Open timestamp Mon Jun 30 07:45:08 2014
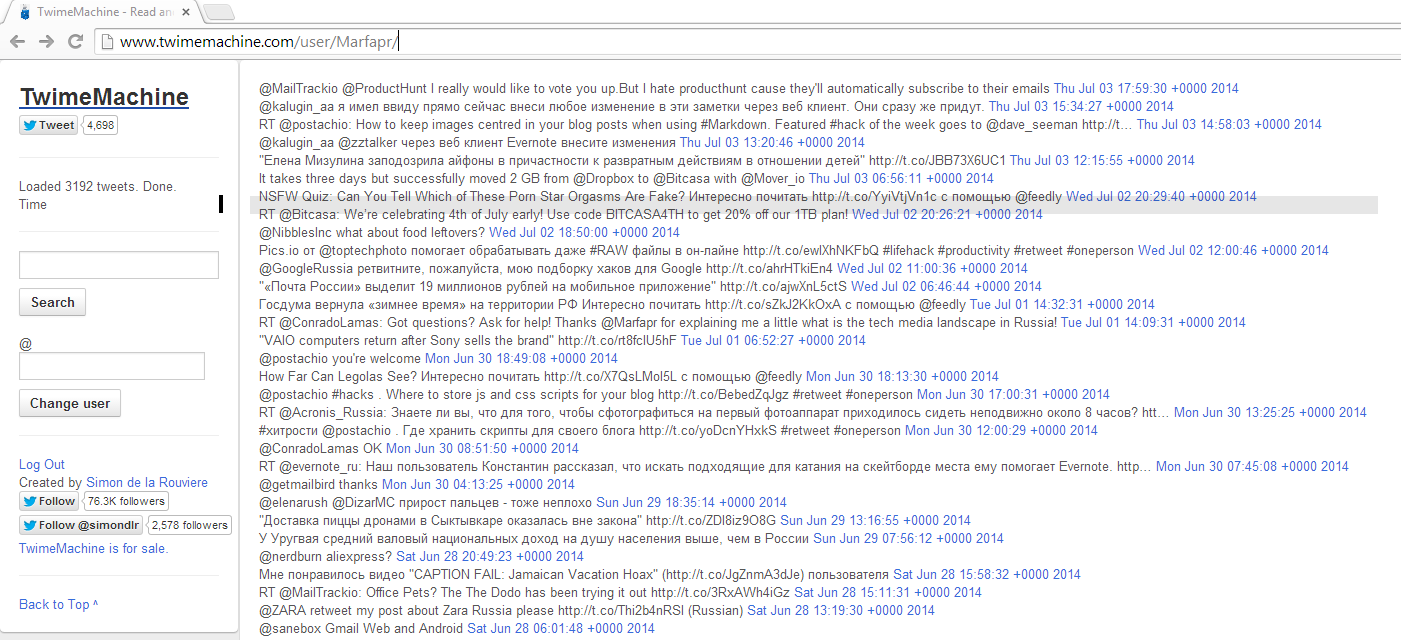Screen dimensions: 1401x640 point(1252,466)
